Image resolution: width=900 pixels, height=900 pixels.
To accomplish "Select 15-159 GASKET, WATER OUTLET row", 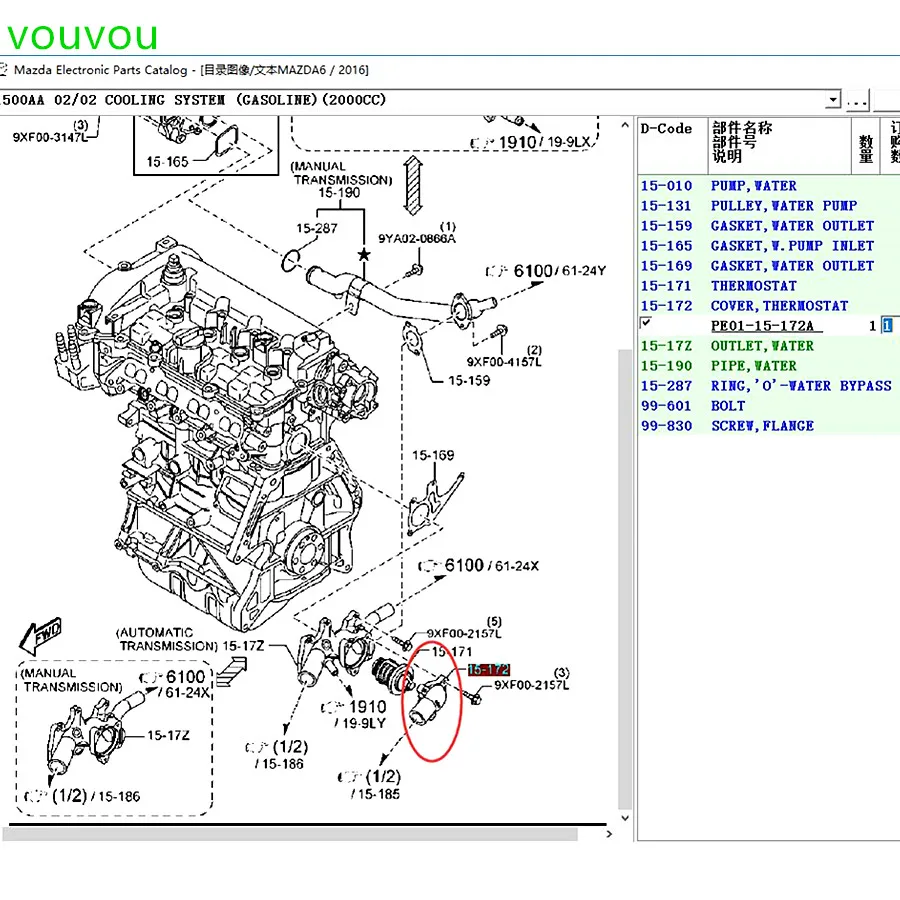I will pyautogui.click(x=769, y=226).
